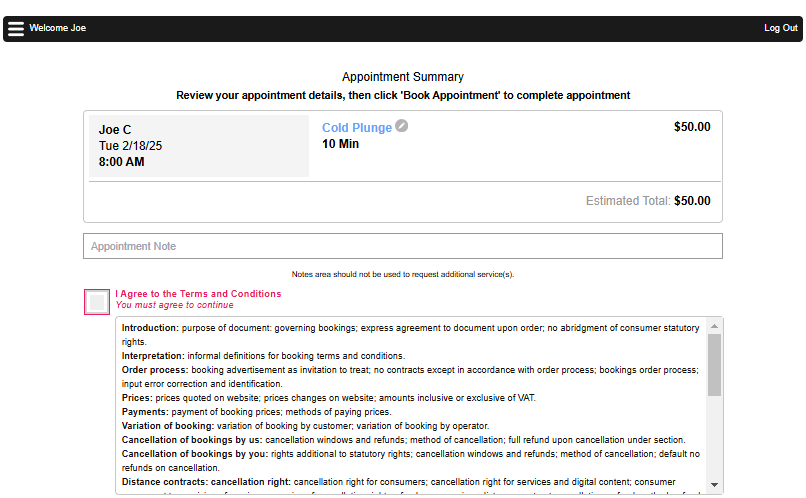This screenshot has width=806, height=498.
Task: Click the Appointment Summary heading
Action: click(402, 77)
